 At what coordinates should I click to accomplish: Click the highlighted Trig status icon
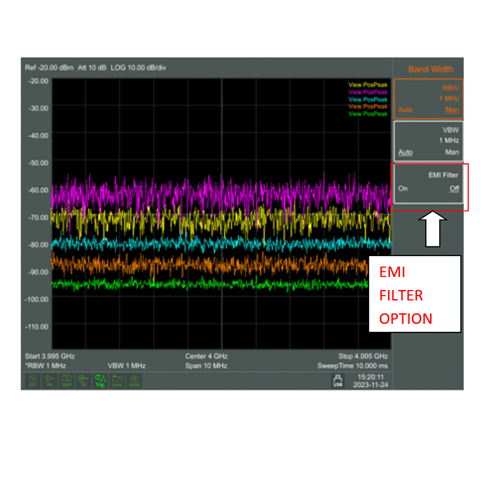(100, 380)
